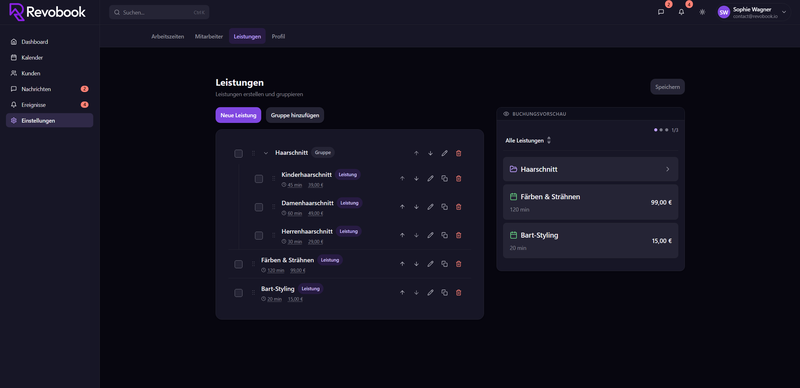Open the Alle Leistungen dropdown
Image resolution: width=800 pixels, height=388 pixels.
tap(528, 140)
